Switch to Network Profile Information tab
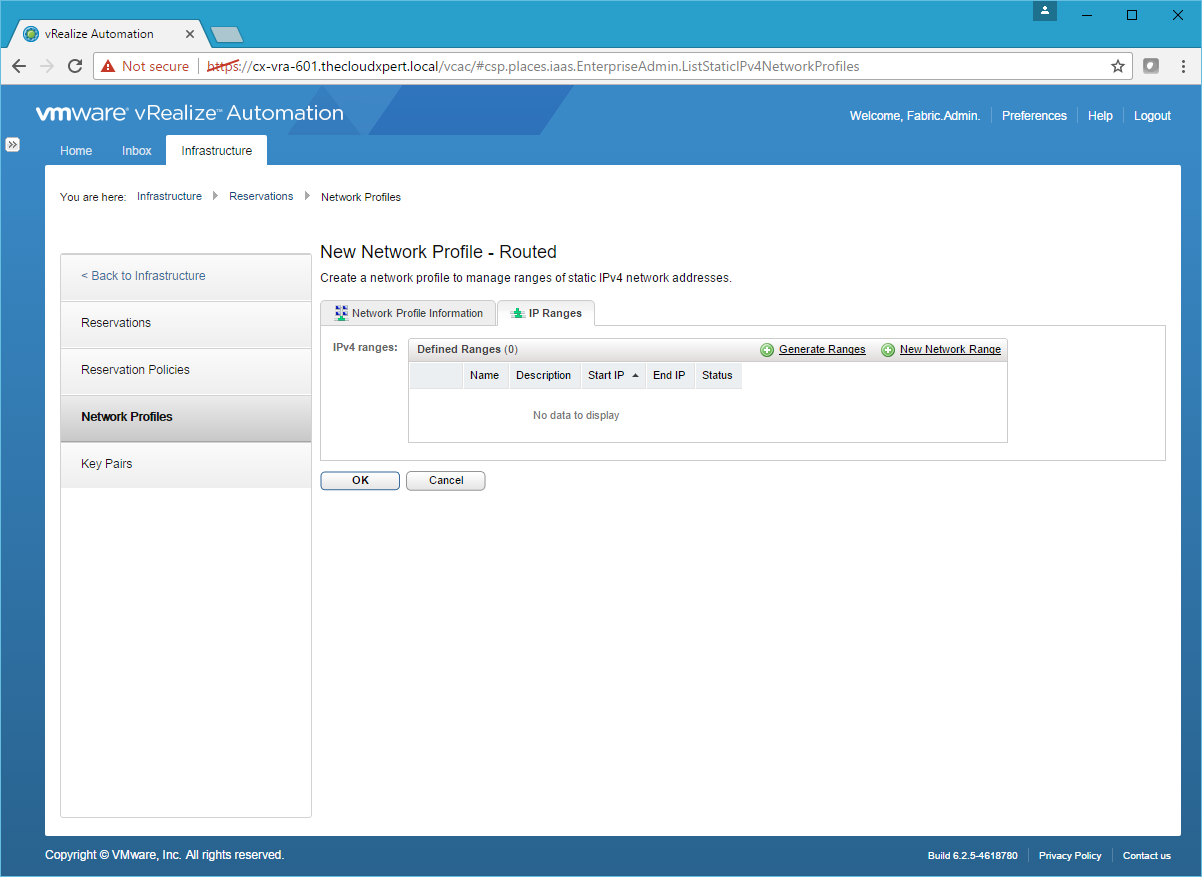Image resolution: width=1202 pixels, height=877 pixels. click(x=408, y=313)
